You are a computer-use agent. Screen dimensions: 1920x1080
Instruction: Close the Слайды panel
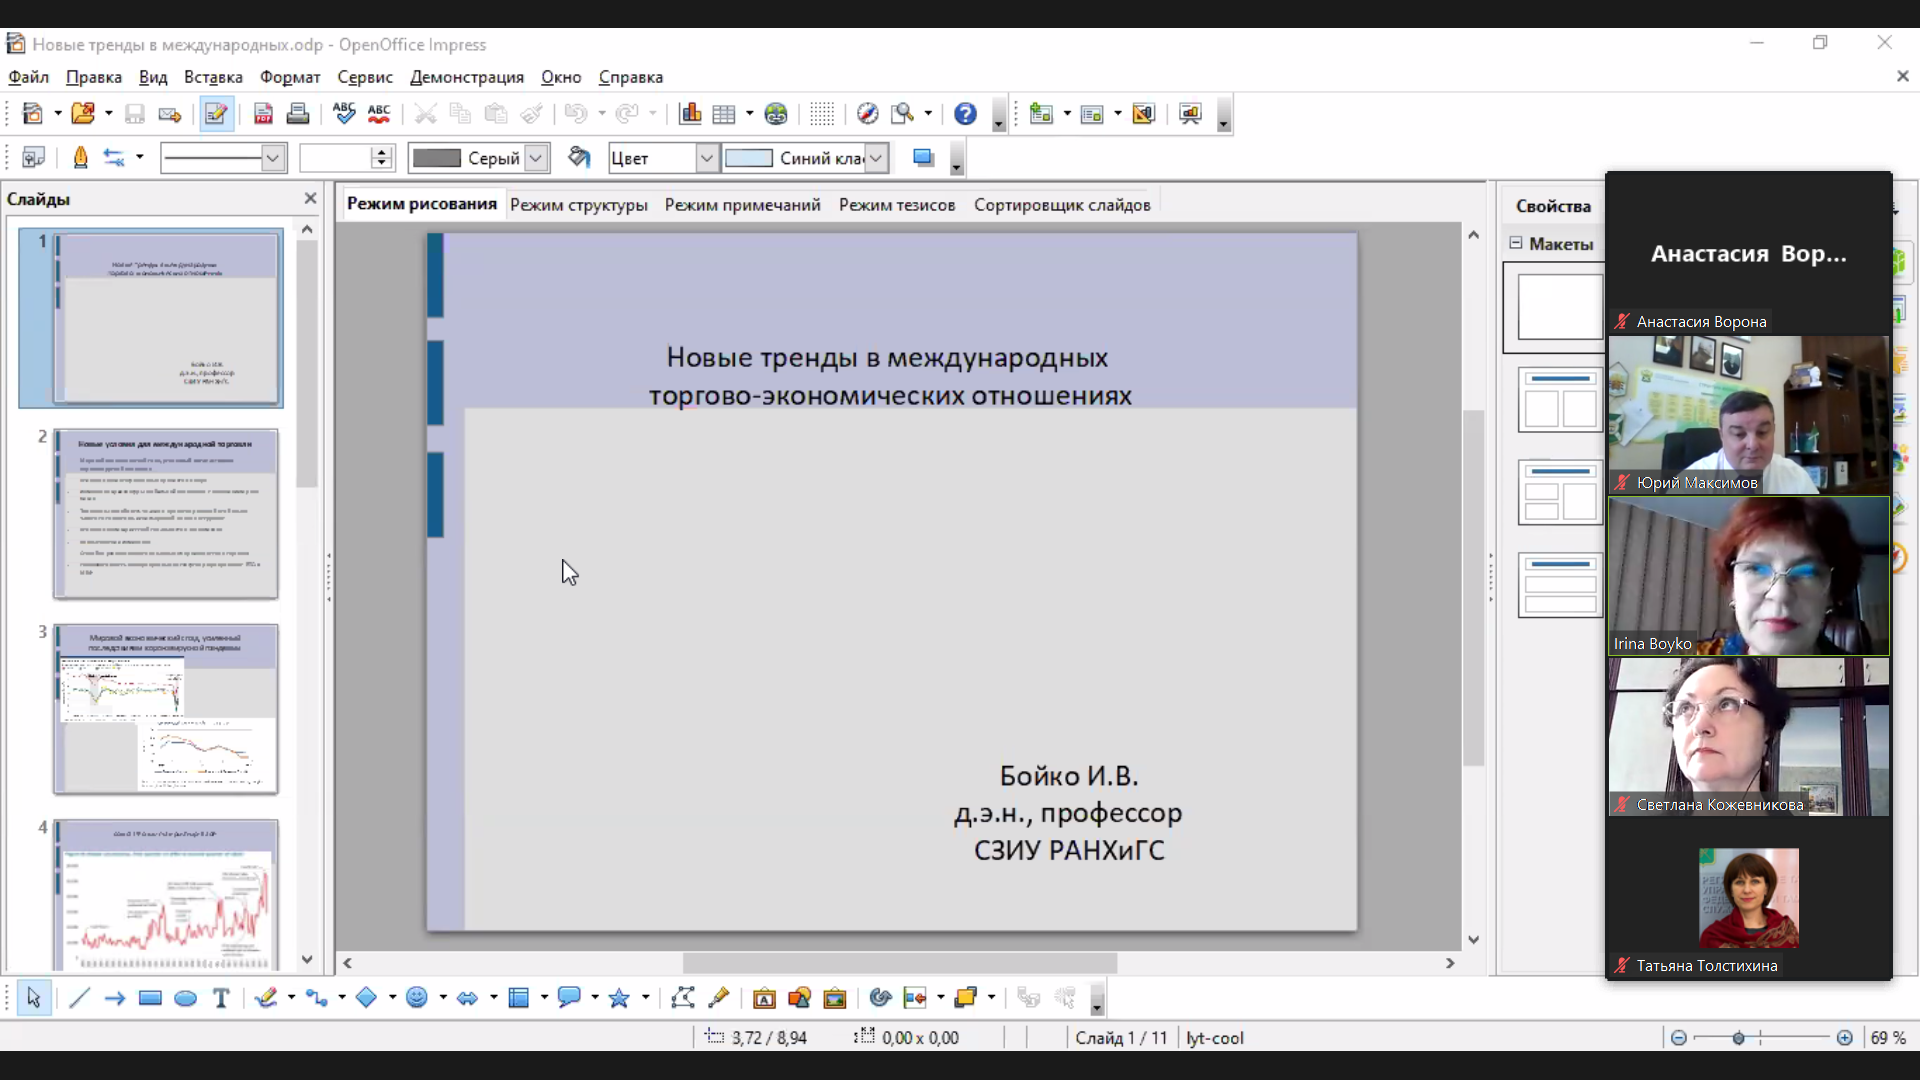point(311,199)
